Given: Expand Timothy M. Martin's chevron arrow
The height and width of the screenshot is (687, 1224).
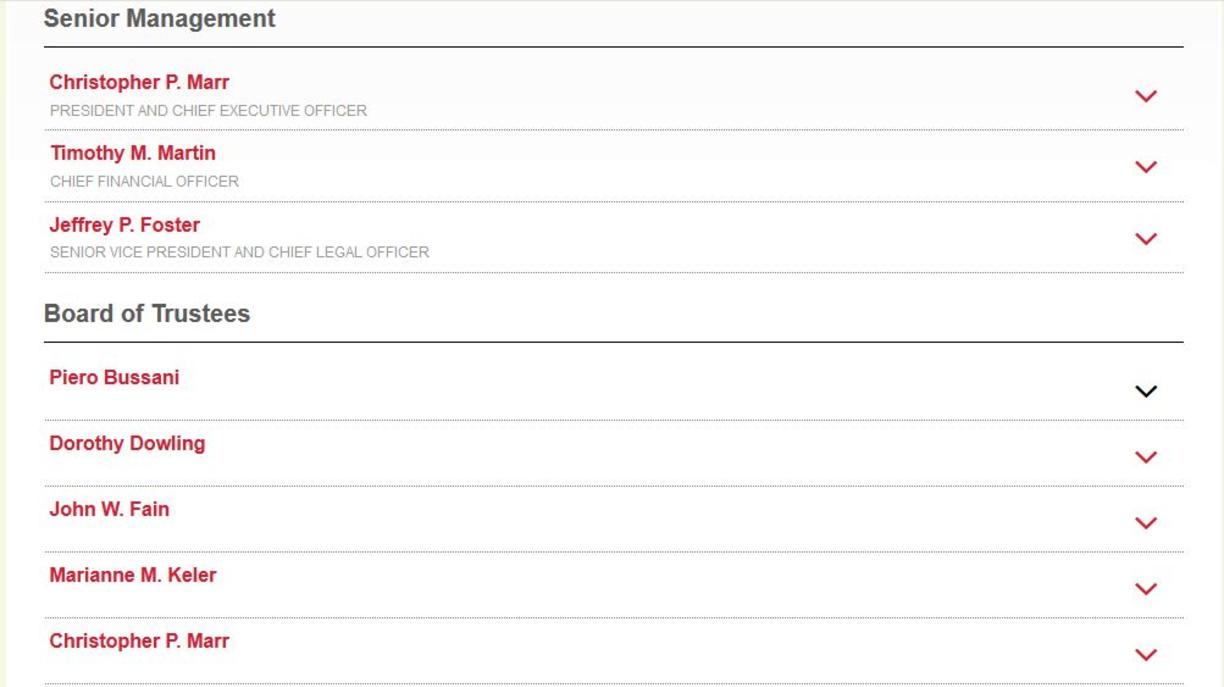Looking at the screenshot, I should 1146,167.
